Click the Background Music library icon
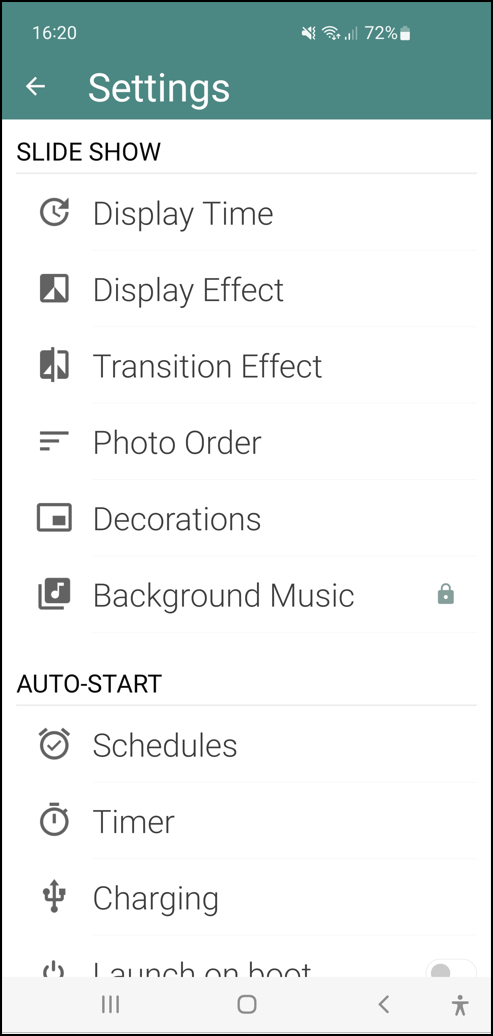493x1036 pixels. (54, 594)
